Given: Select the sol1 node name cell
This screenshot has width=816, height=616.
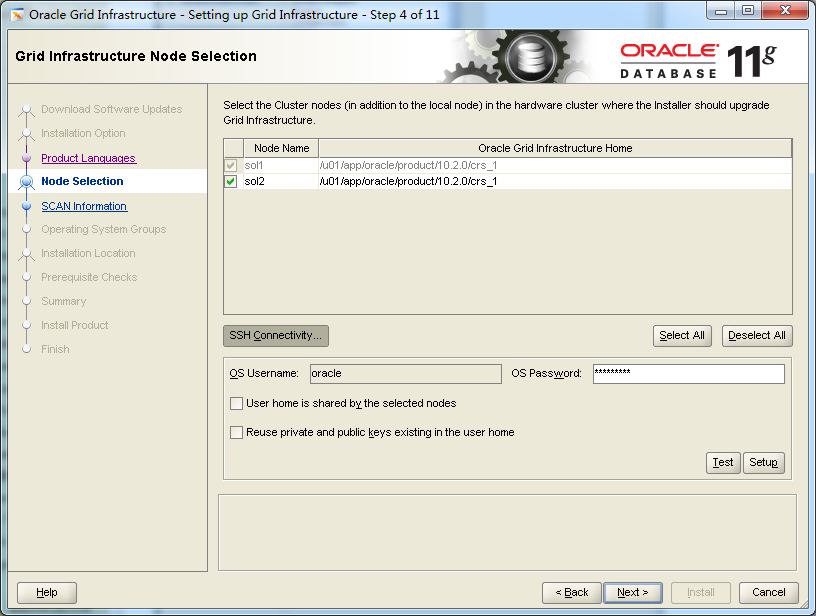Looking at the screenshot, I should (x=281, y=165).
